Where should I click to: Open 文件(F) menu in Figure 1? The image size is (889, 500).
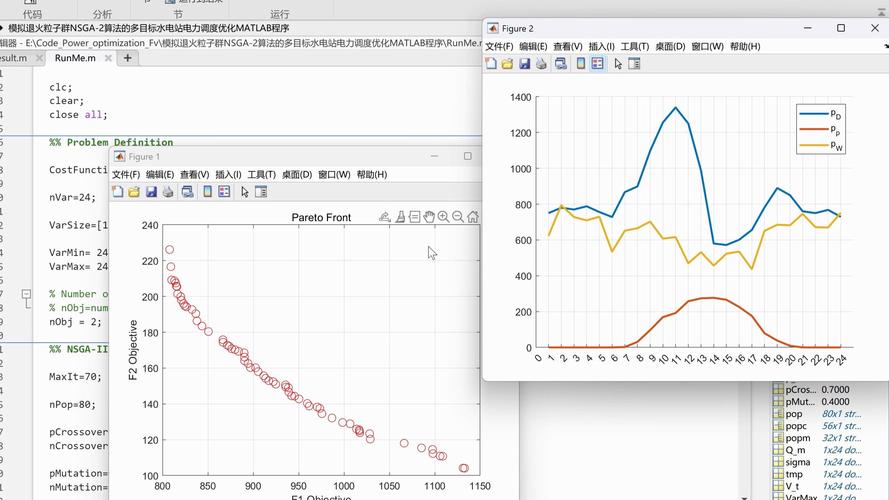(126, 175)
